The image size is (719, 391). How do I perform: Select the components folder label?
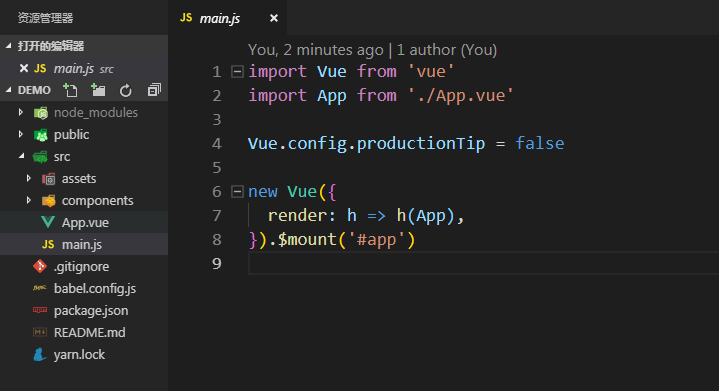(98, 201)
